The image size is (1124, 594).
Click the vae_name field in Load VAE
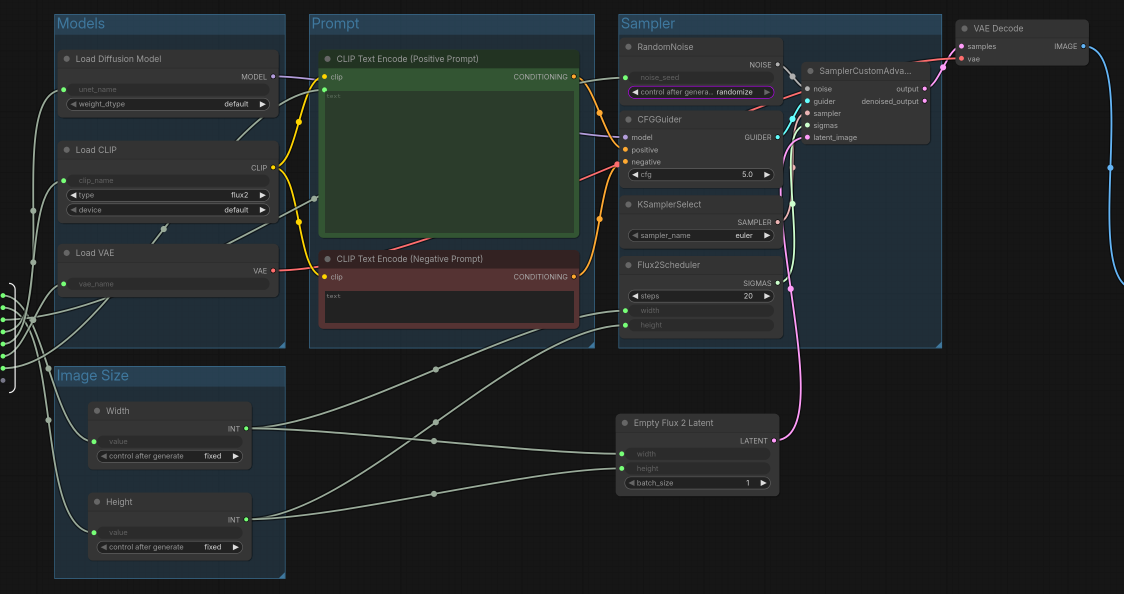tap(168, 284)
